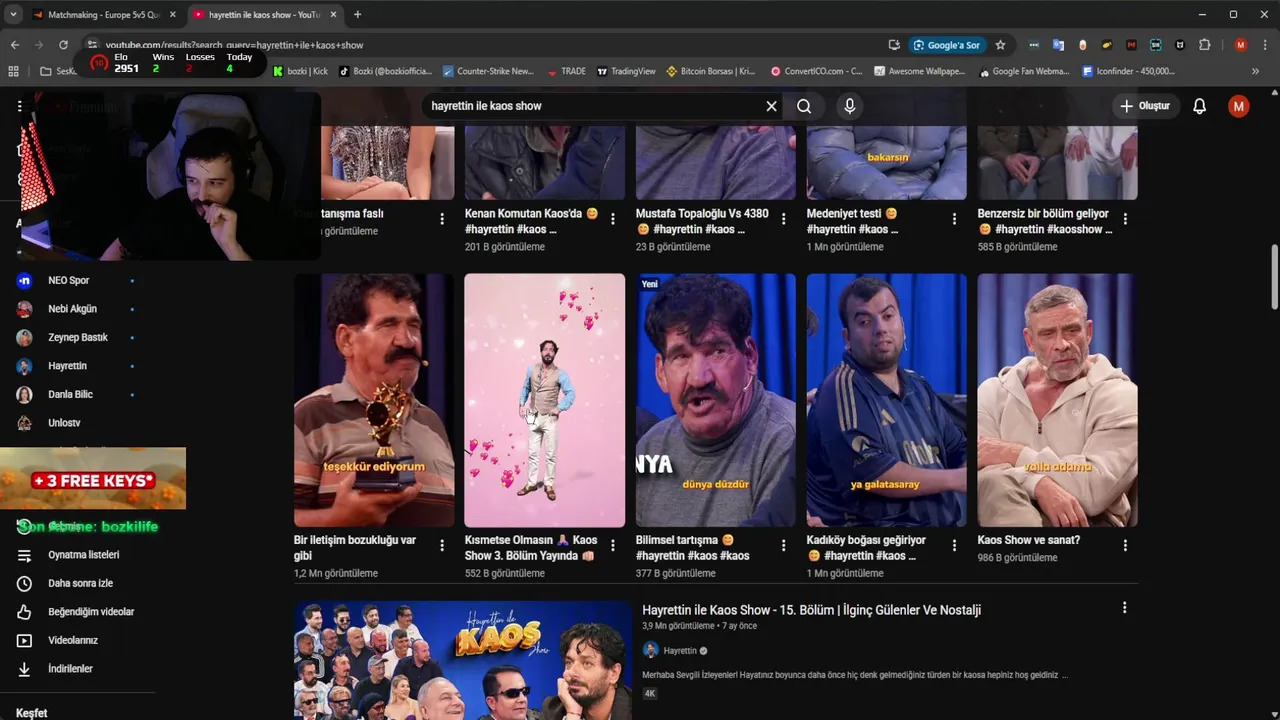This screenshot has height=720, width=1280.
Task: Start voice search with the microphone icon
Action: pyautogui.click(x=850, y=106)
